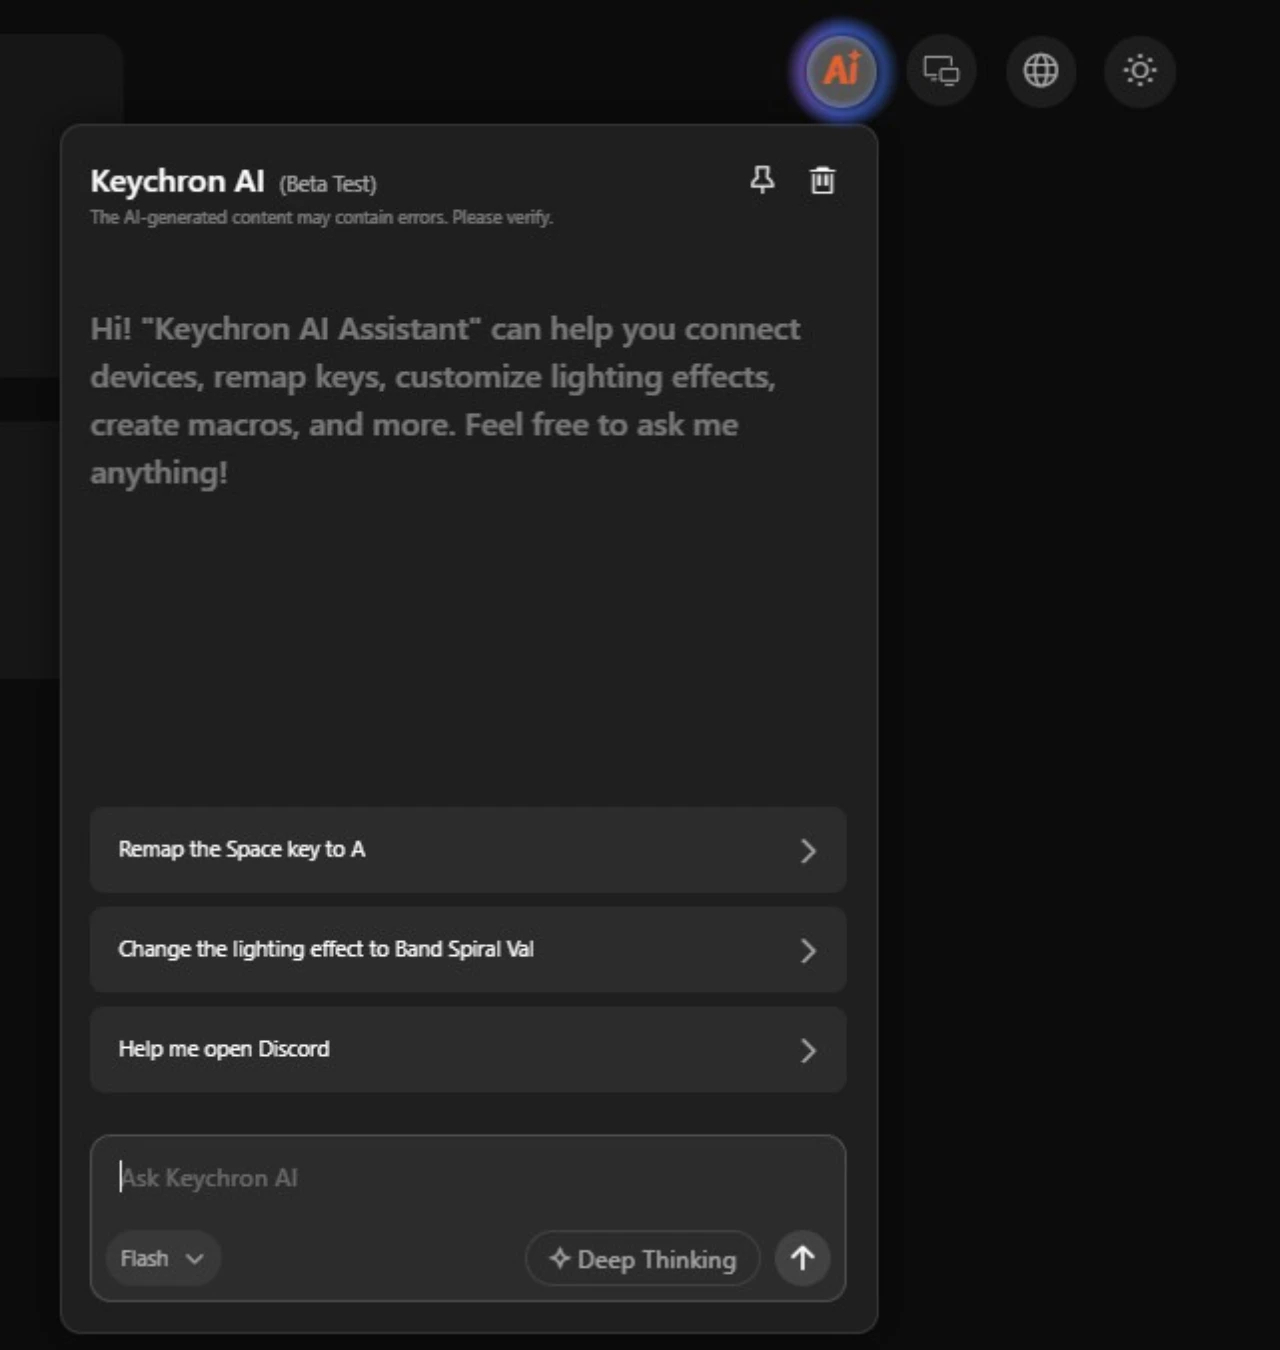The width and height of the screenshot is (1280, 1350).
Task: Clear the chat with the trash icon
Action: [x=822, y=180]
